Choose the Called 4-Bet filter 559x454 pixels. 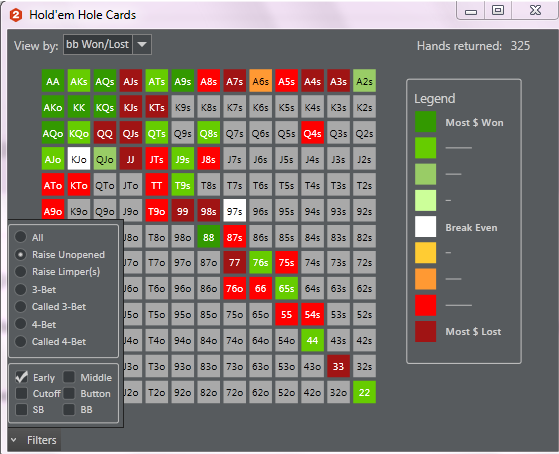(21, 341)
